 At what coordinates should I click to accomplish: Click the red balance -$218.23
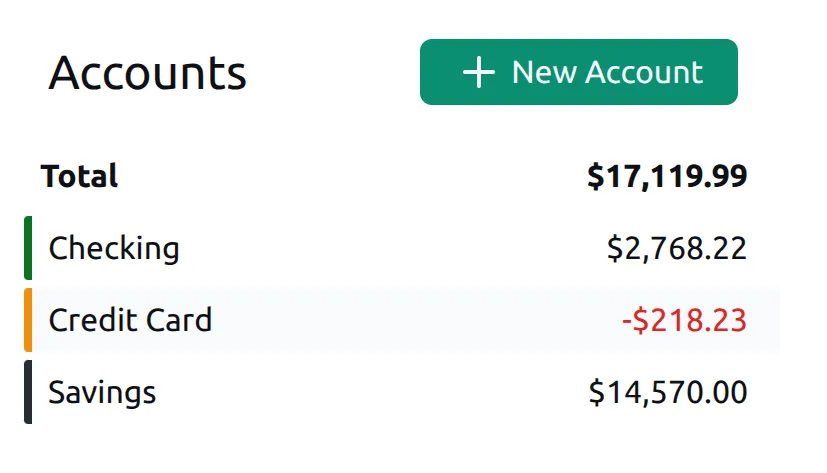(684, 320)
